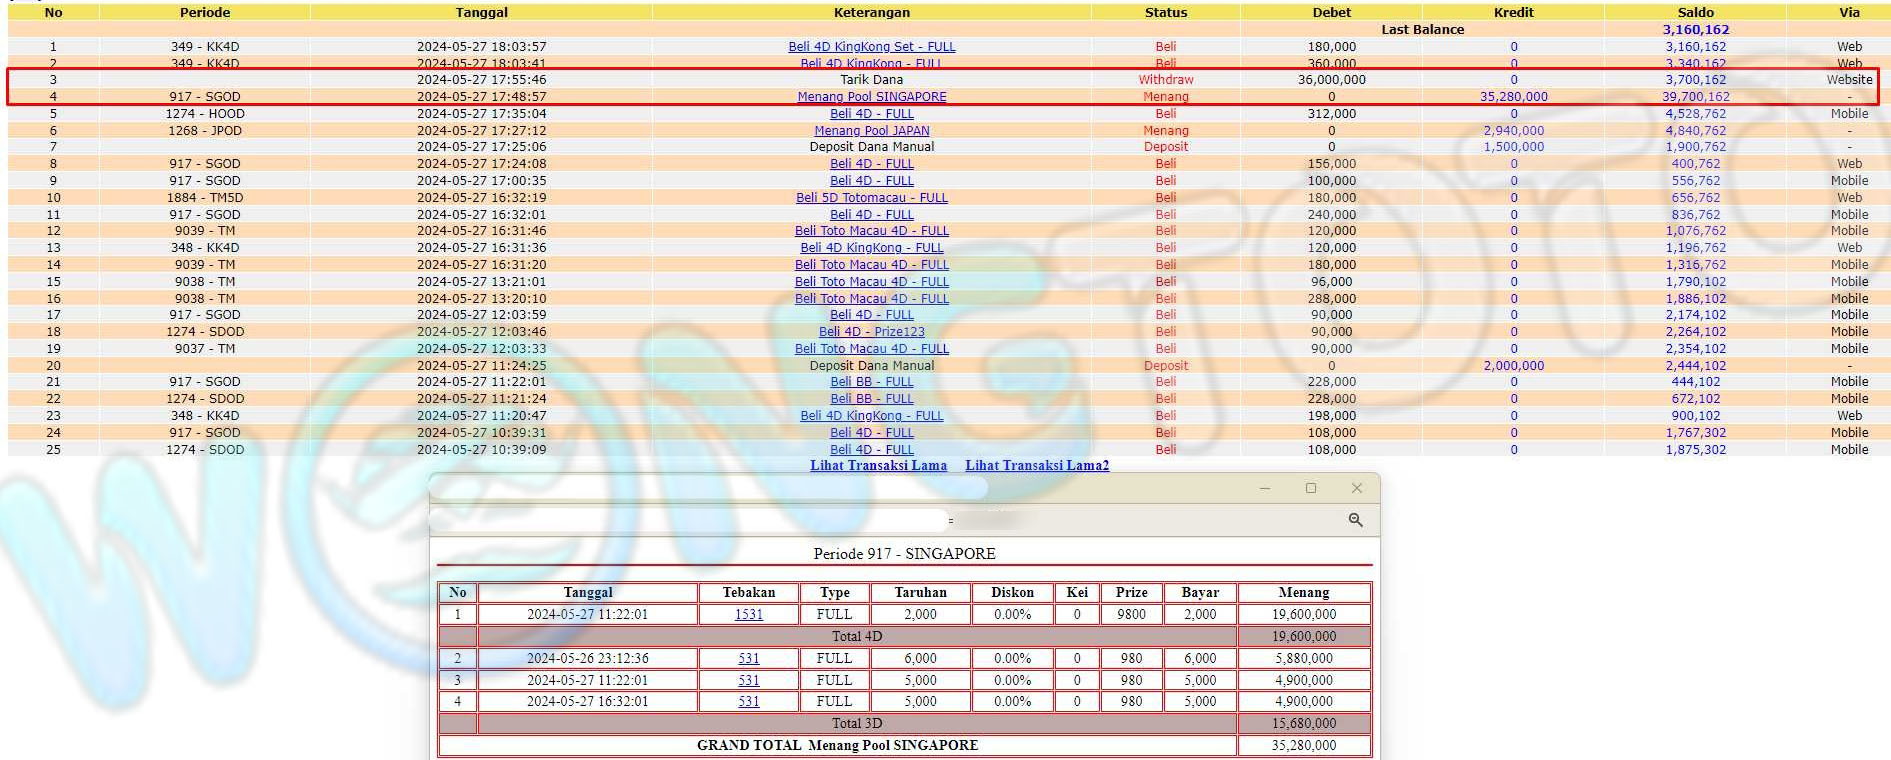This screenshot has height=760, width=1891.
Task: Click the popup window address bar
Action: (690, 520)
